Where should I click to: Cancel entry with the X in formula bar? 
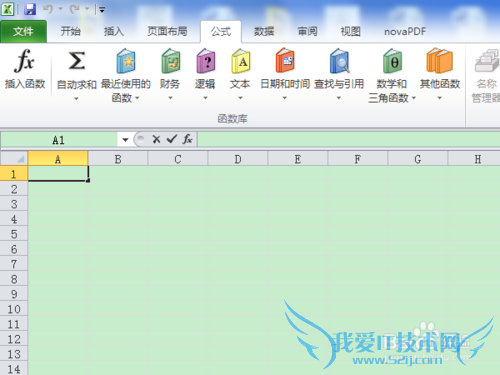[x=156, y=139]
